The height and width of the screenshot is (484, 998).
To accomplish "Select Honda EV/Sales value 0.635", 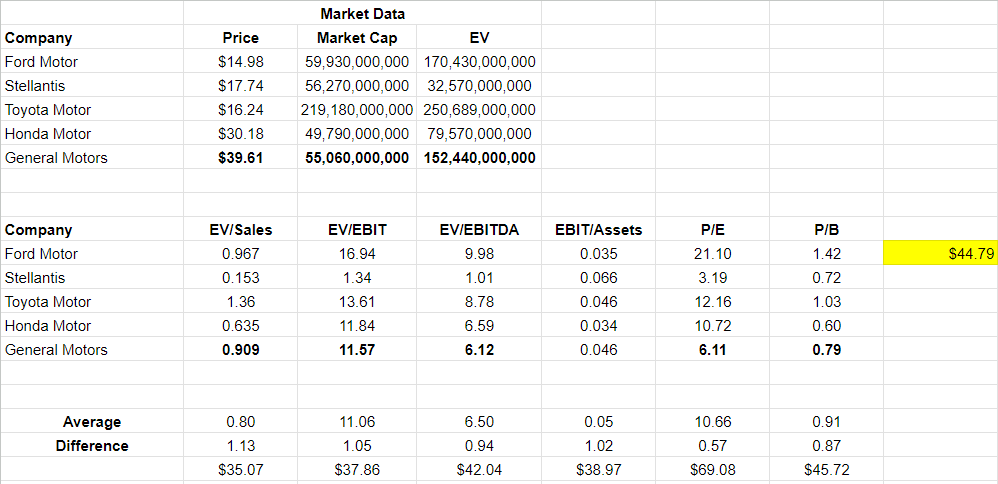I will point(241,326).
